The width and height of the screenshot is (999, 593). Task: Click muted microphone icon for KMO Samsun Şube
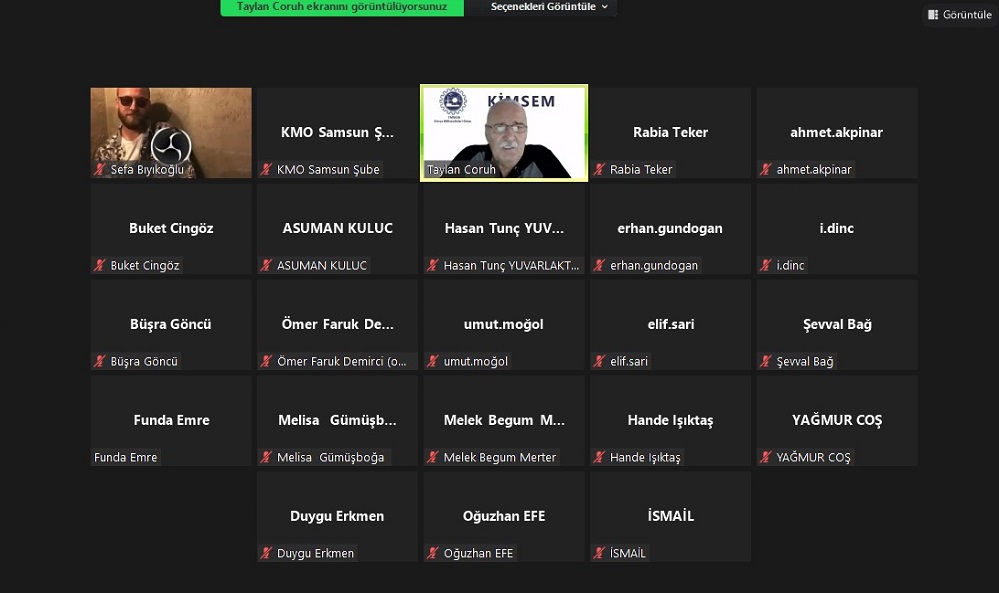266,170
